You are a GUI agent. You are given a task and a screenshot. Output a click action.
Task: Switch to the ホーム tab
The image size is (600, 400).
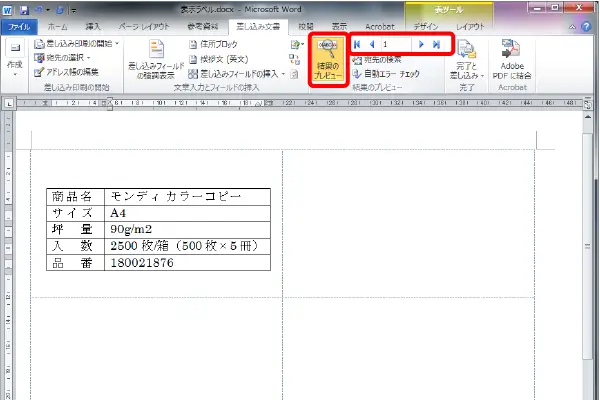(x=57, y=27)
